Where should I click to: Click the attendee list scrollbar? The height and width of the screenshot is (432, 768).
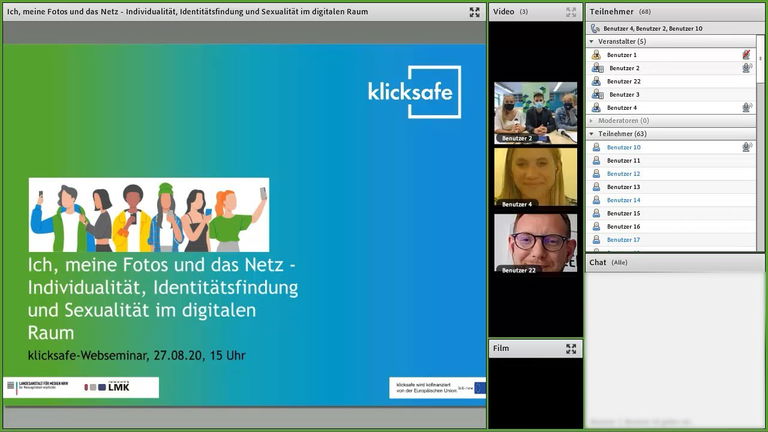760,150
